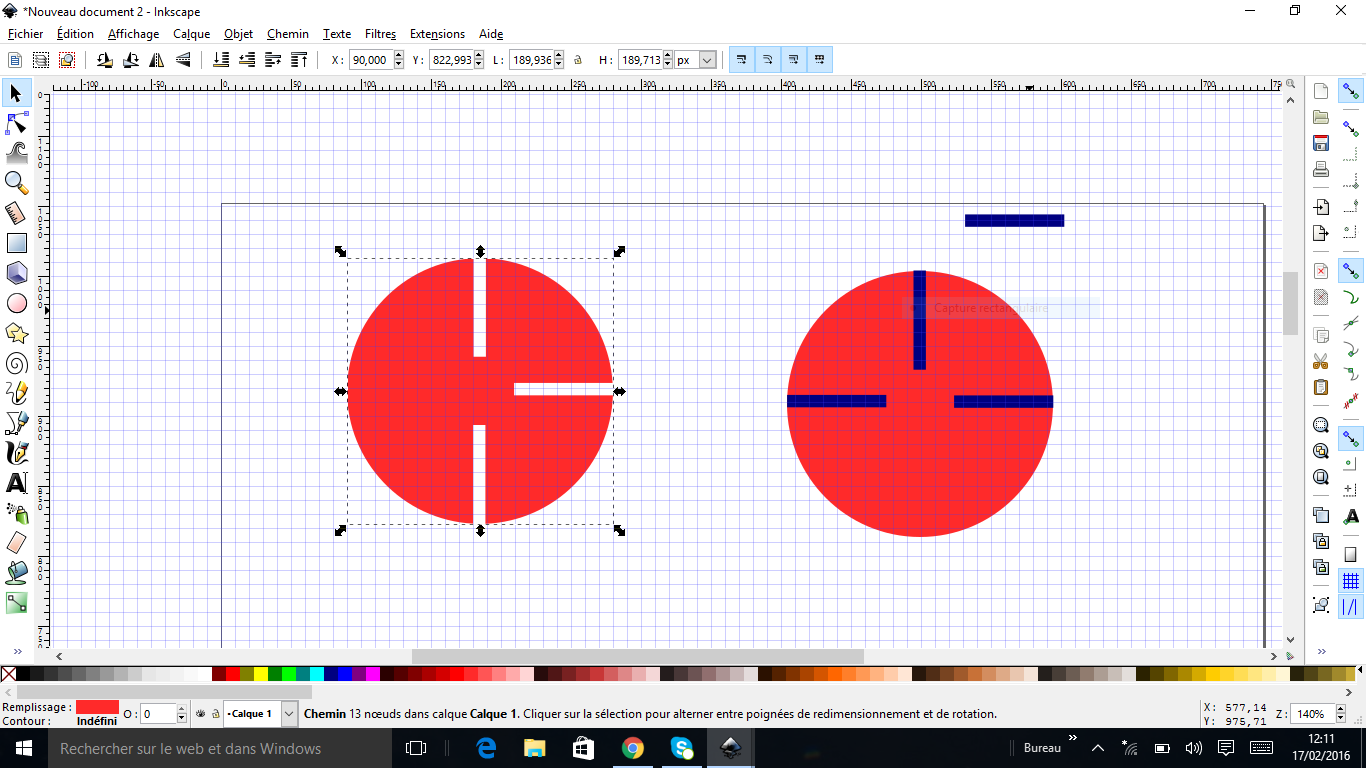1366x768 pixels.
Task: Rotate selection 90° counter-clockwise
Action: 104,60
